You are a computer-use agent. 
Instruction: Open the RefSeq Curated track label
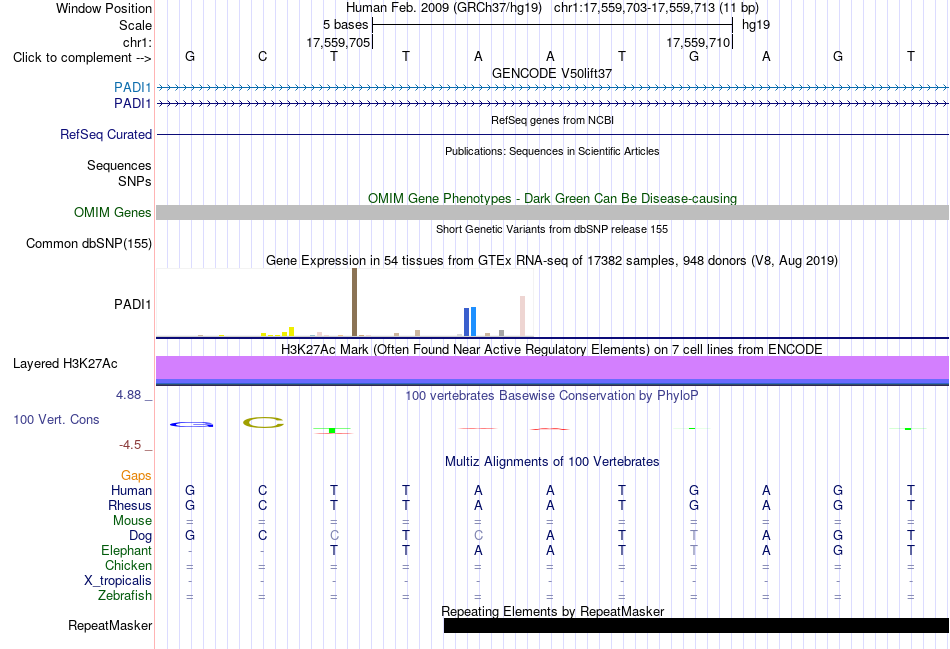click(x=105, y=135)
